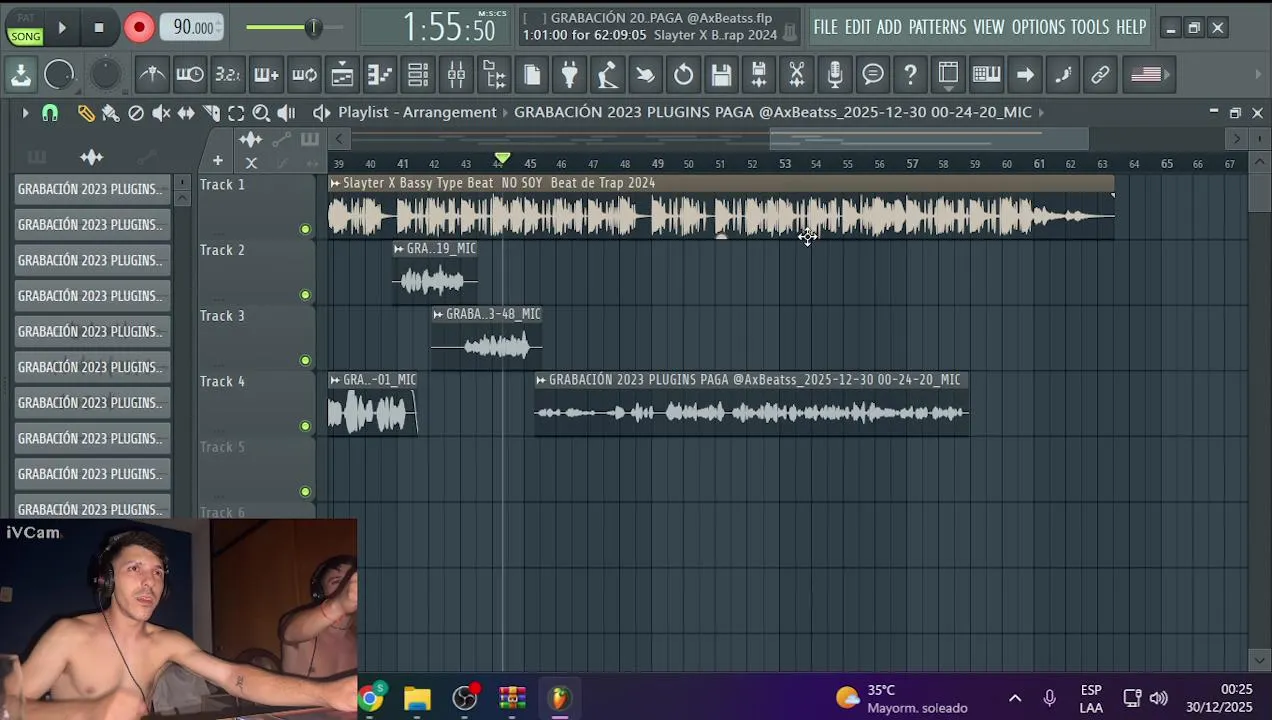Image resolution: width=1272 pixels, height=720 pixels.
Task: Select the slip tool double arrow
Action: (186, 113)
